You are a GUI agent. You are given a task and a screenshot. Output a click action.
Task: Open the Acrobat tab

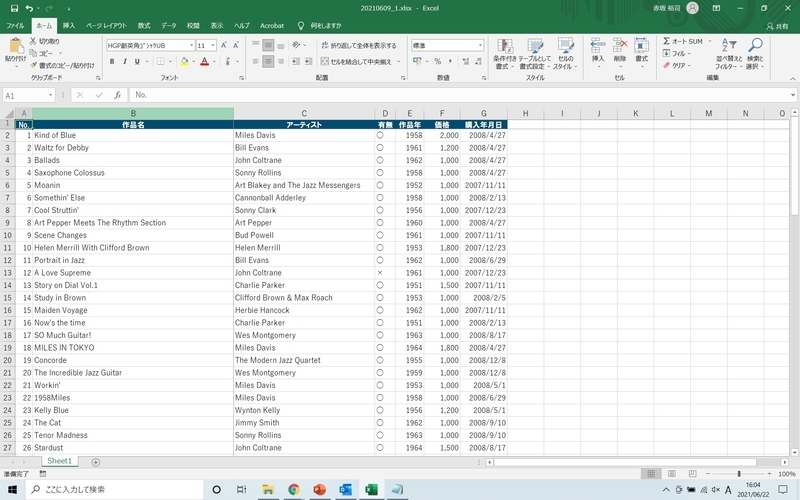pyautogui.click(x=272, y=26)
